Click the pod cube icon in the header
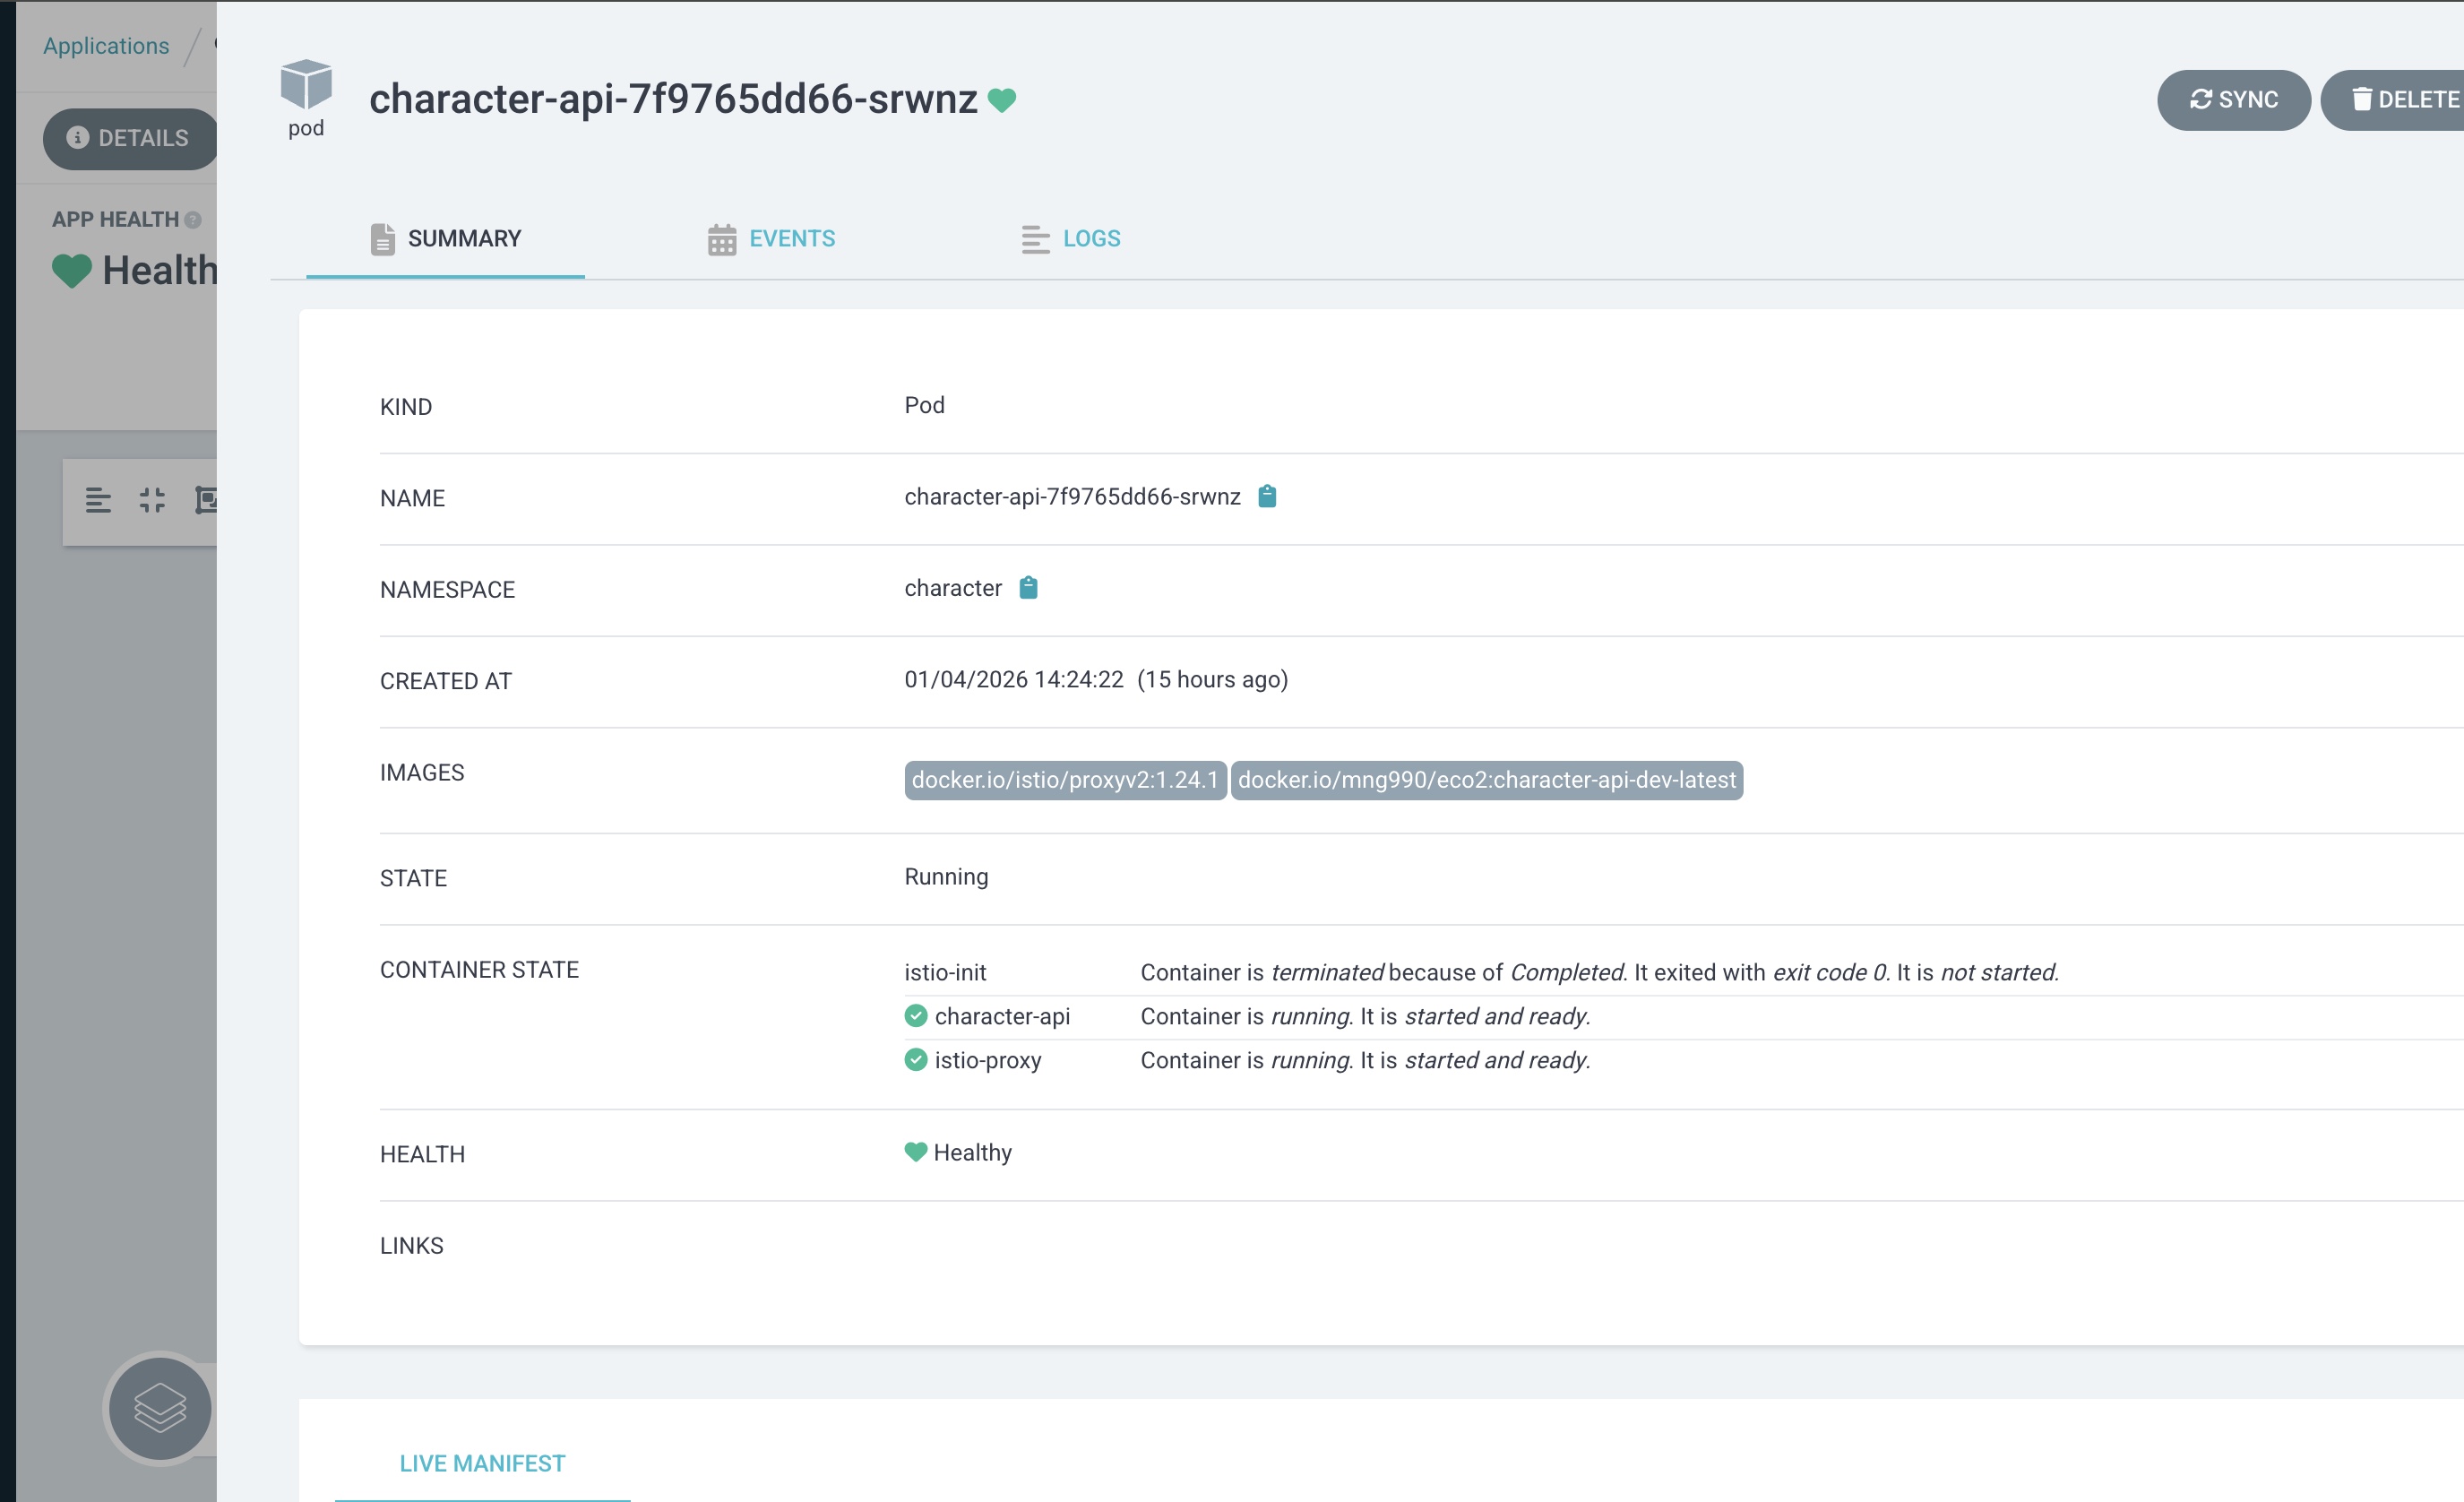 pos(306,85)
